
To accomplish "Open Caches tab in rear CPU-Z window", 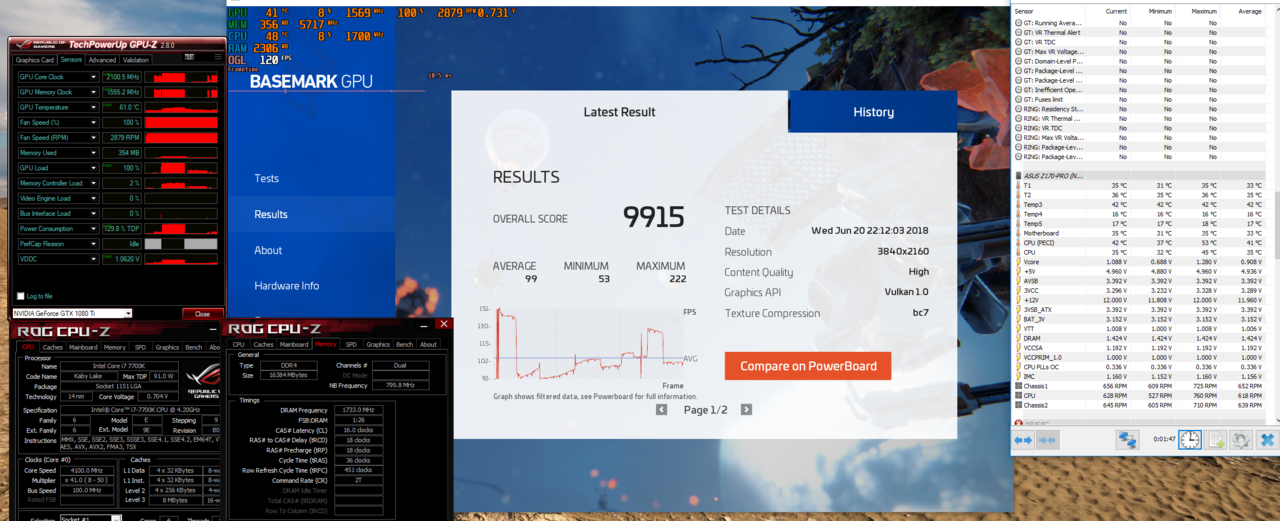I will (52, 347).
